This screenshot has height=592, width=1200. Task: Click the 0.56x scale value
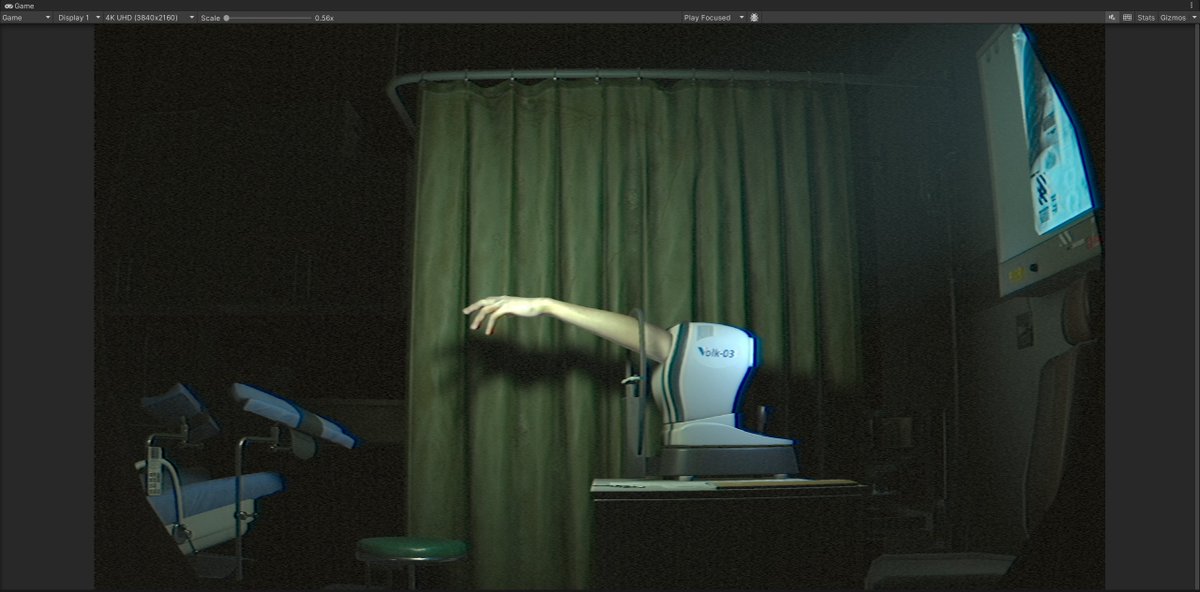click(x=324, y=18)
